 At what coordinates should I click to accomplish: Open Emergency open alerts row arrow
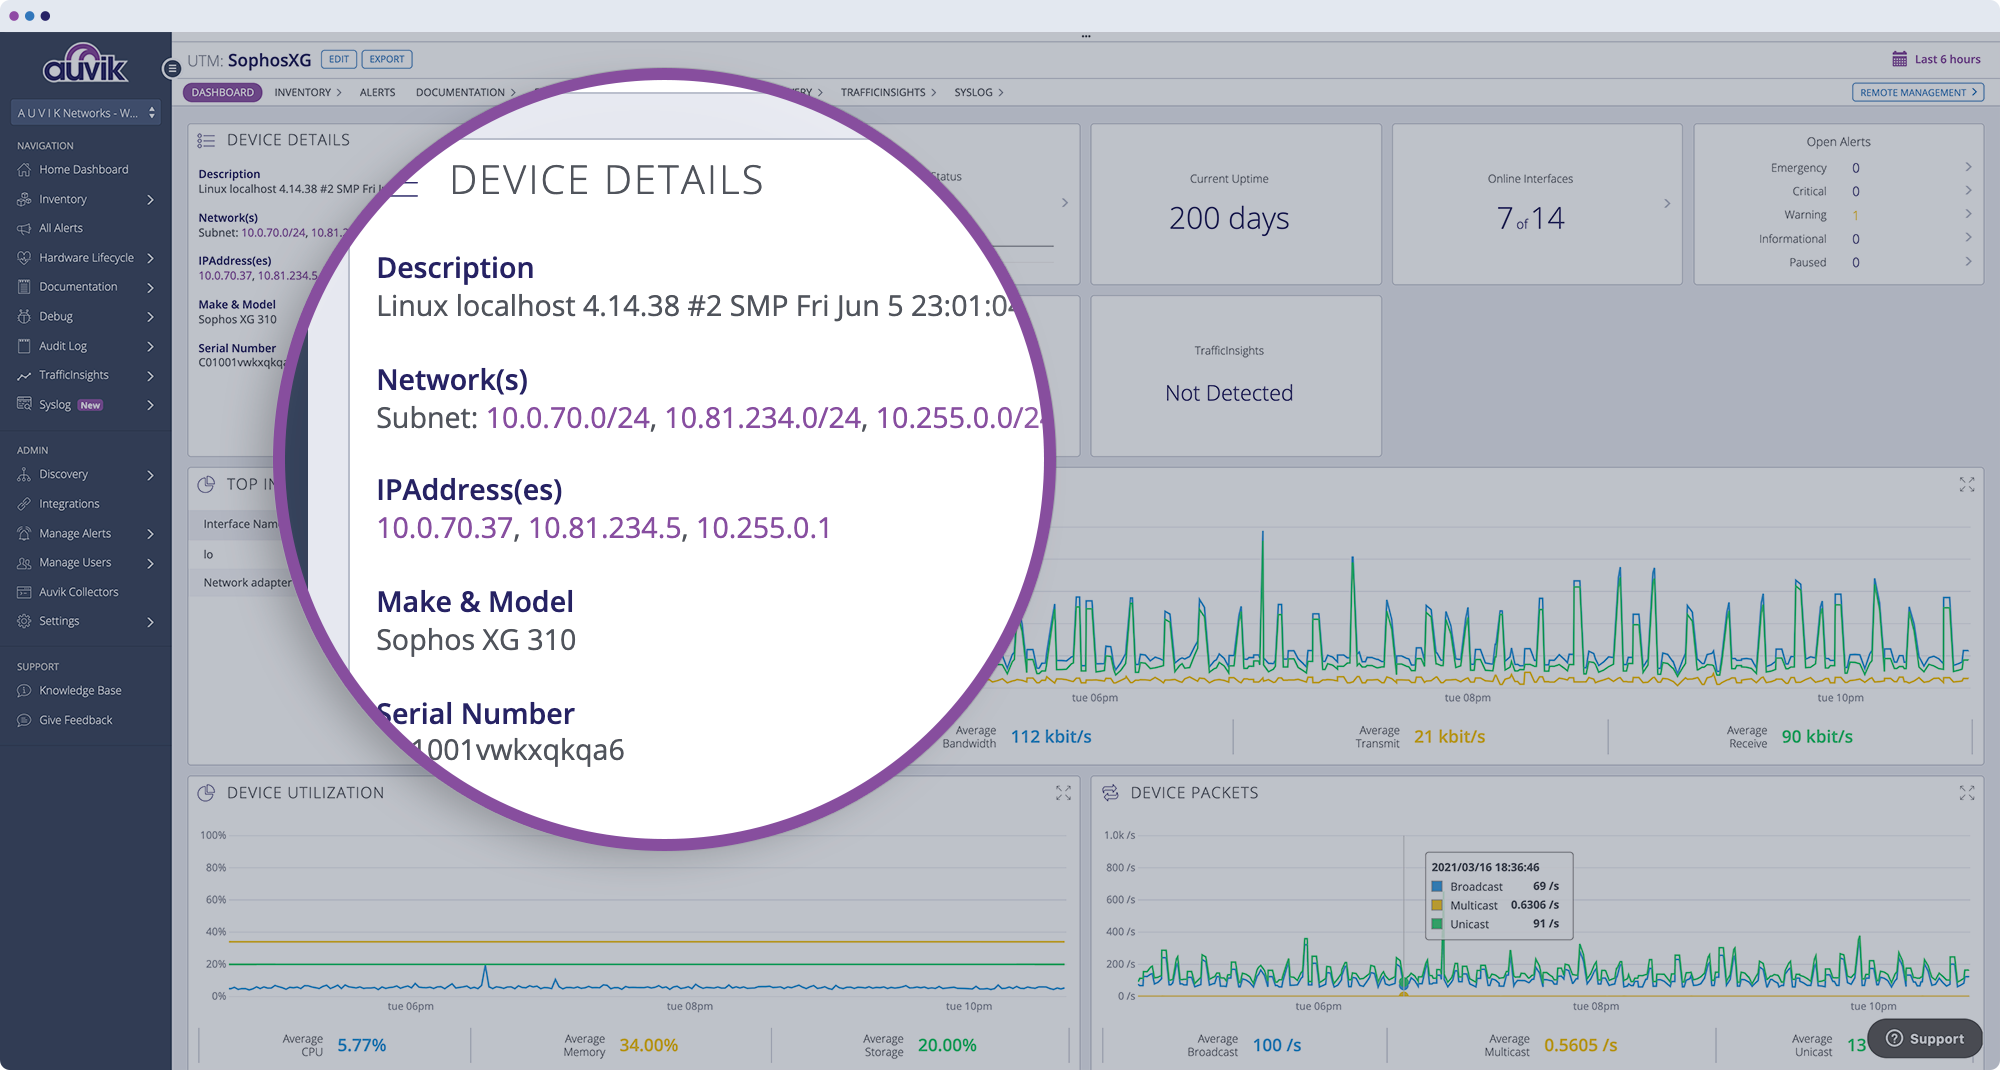tap(1968, 167)
